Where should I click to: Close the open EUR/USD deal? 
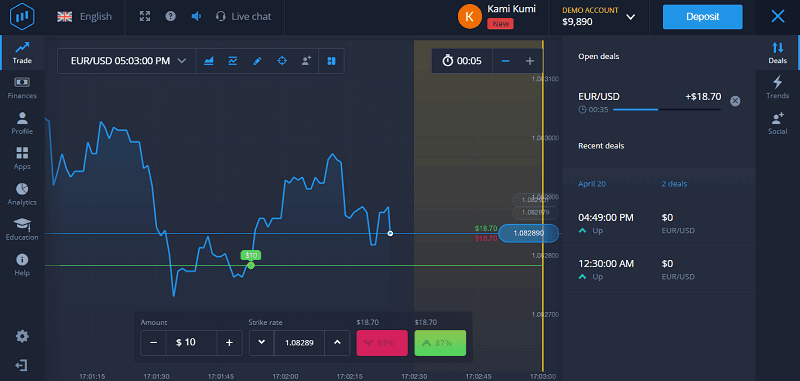tap(735, 101)
